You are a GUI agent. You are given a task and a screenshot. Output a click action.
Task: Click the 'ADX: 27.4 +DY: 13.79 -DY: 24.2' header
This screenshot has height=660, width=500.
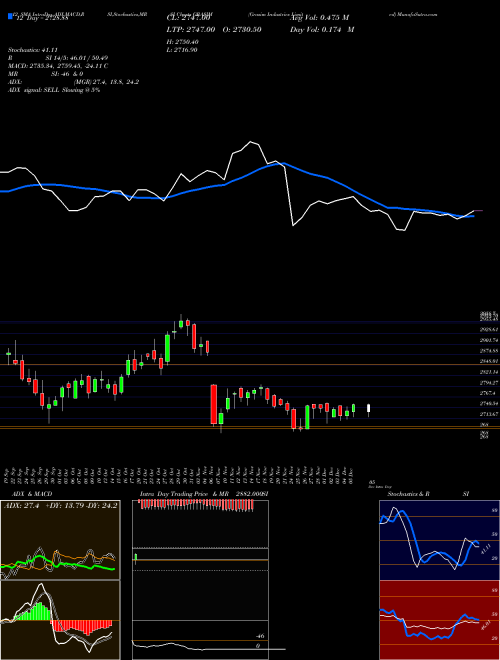61,505
